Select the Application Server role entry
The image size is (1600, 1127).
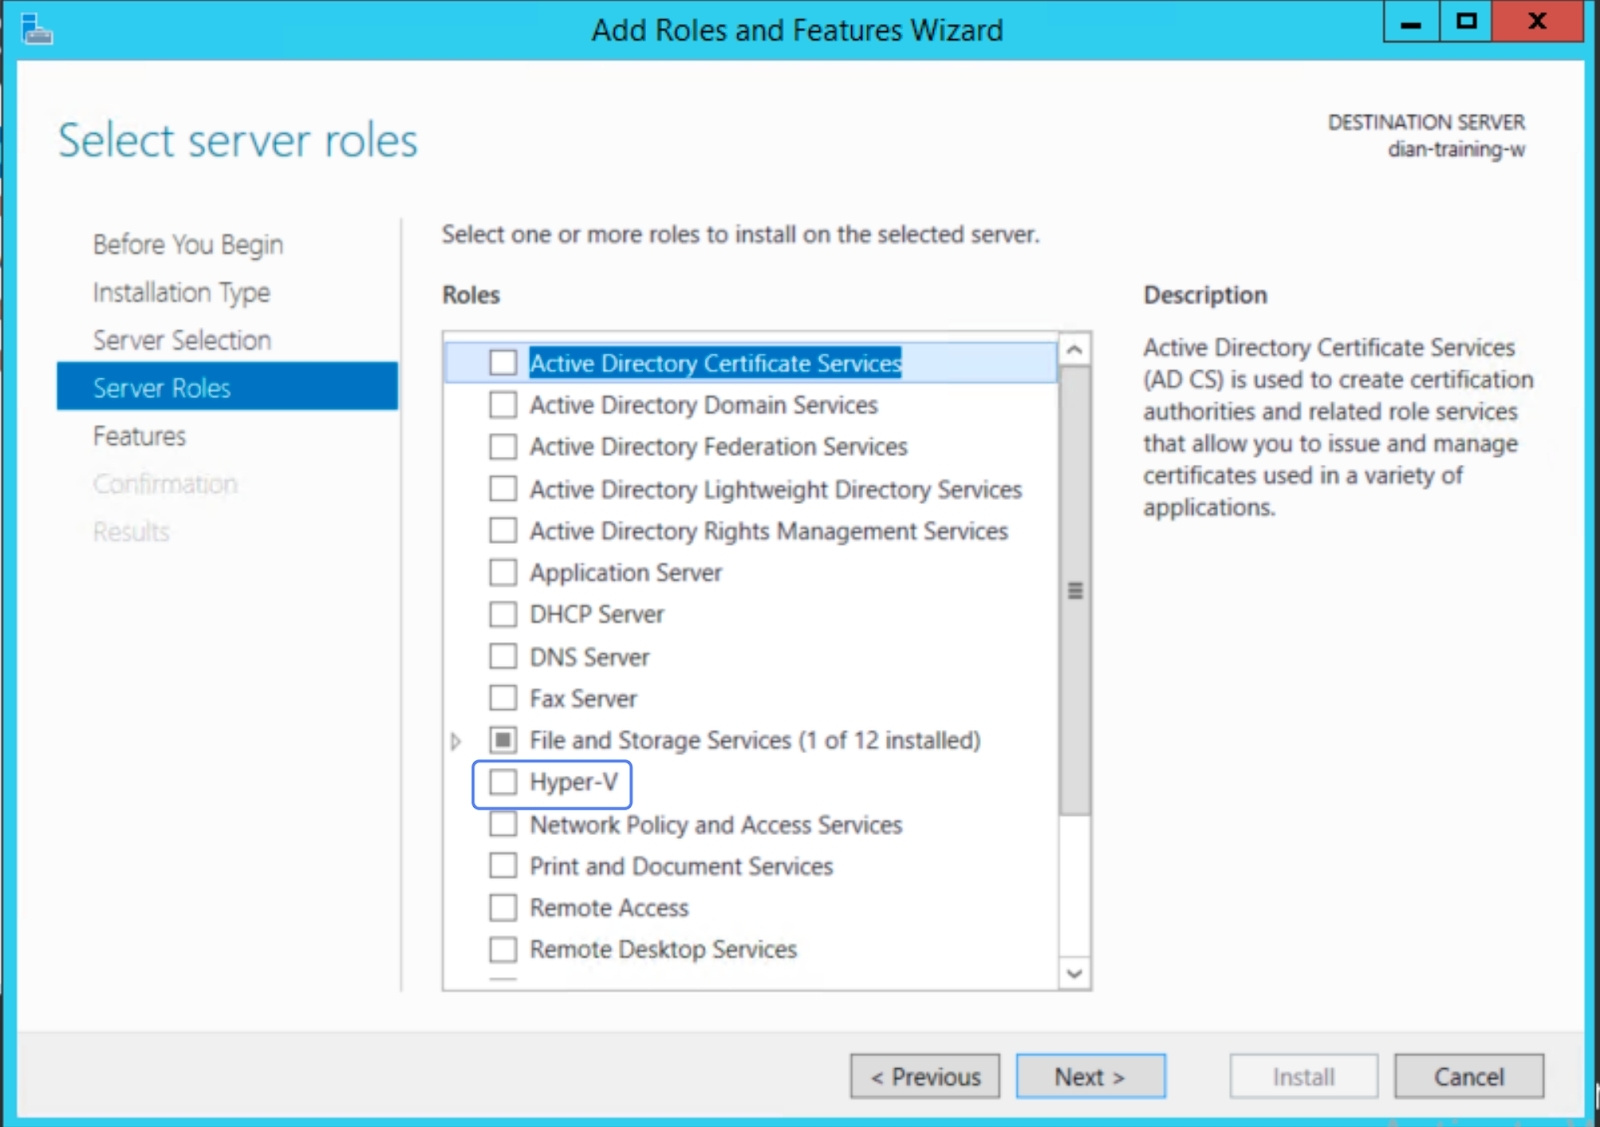click(626, 572)
